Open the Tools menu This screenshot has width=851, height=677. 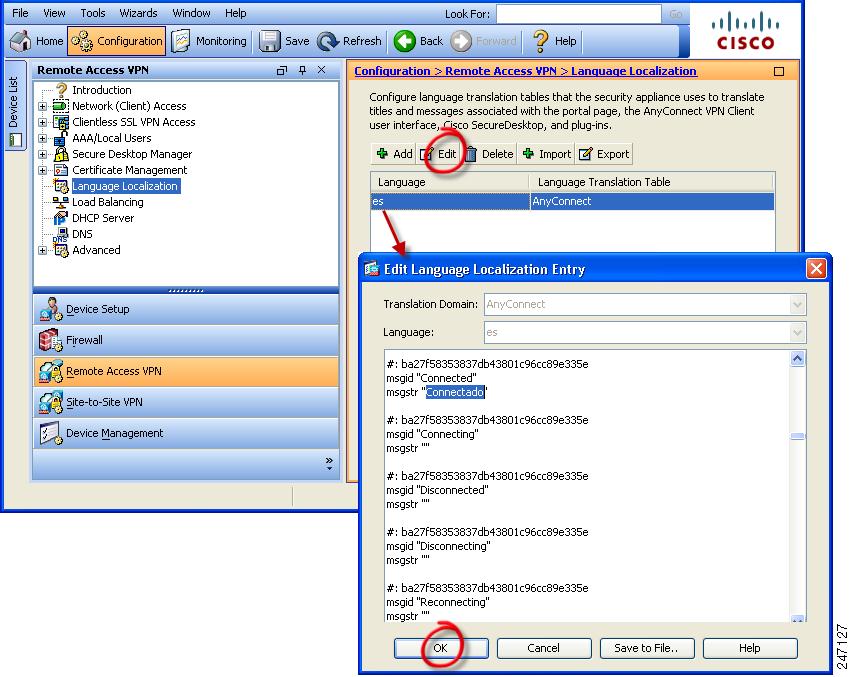pos(93,13)
